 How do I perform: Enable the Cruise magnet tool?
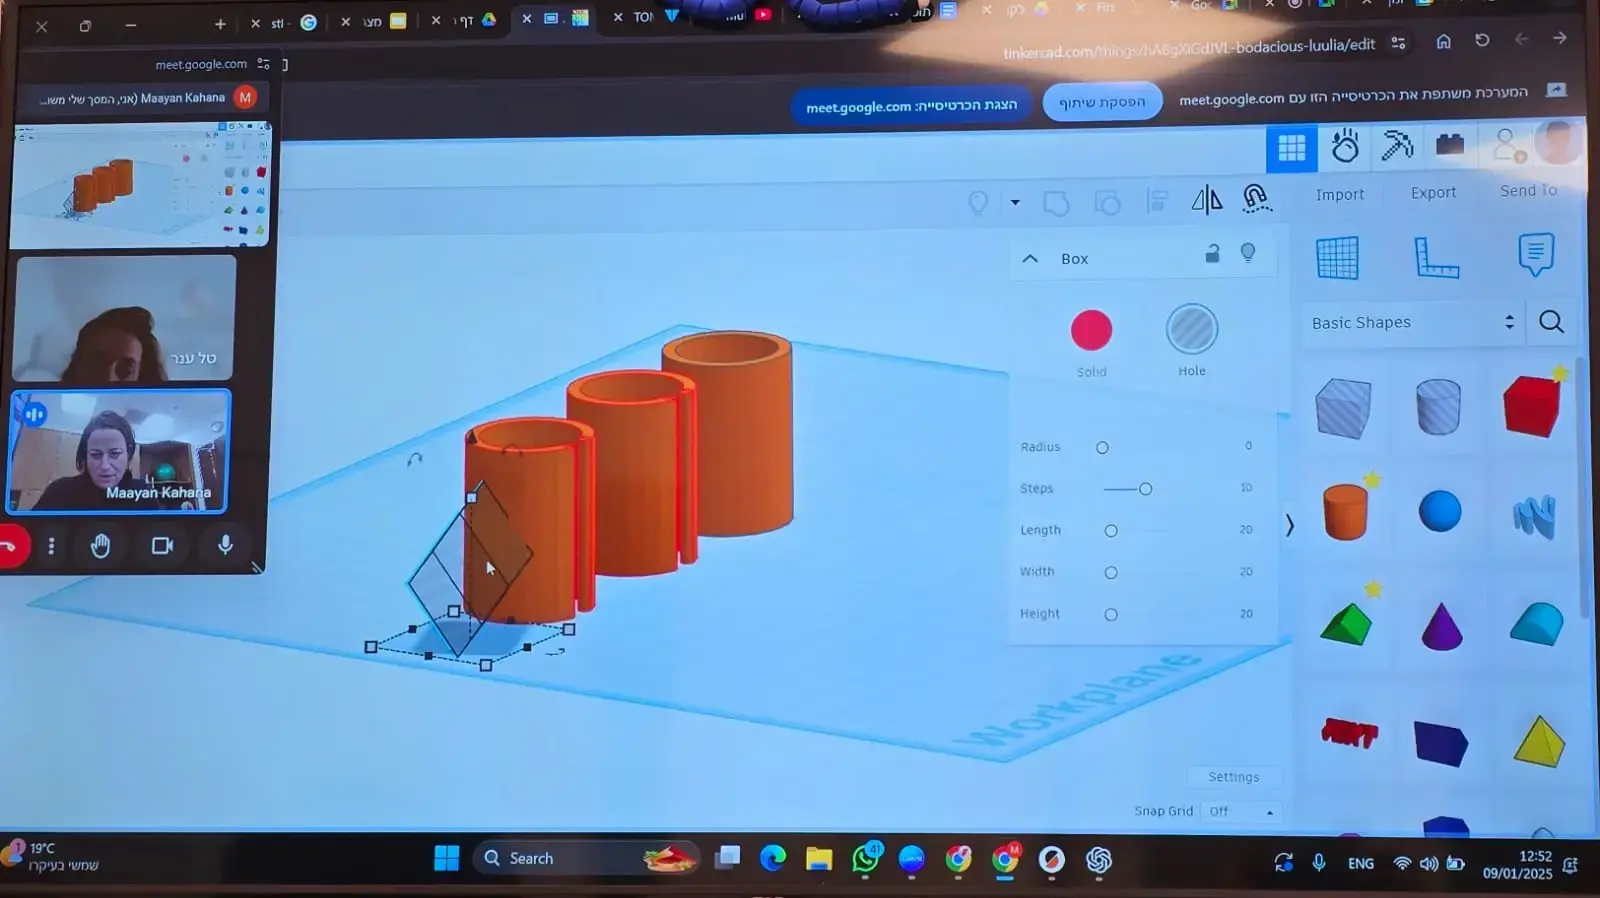(1256, 198)
